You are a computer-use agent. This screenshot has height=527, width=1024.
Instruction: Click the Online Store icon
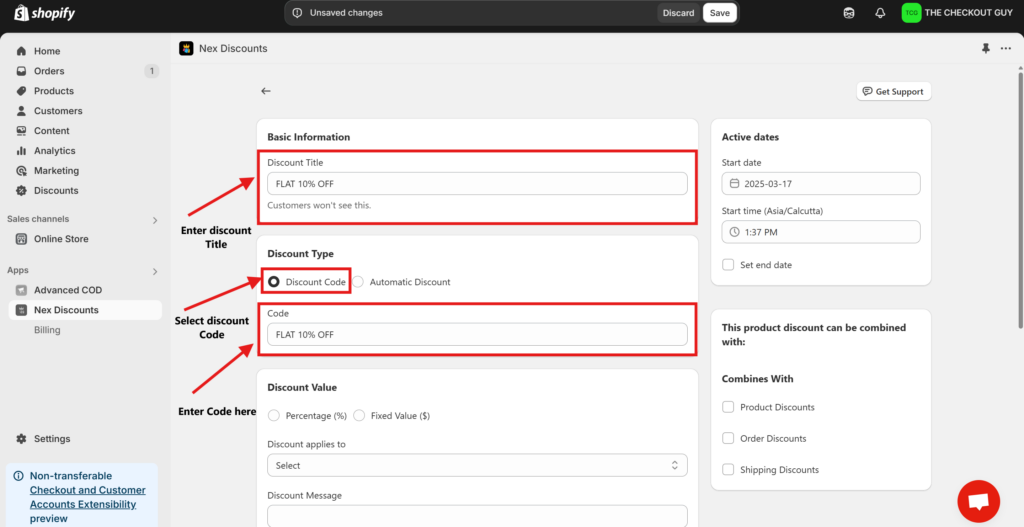(22, 239)
